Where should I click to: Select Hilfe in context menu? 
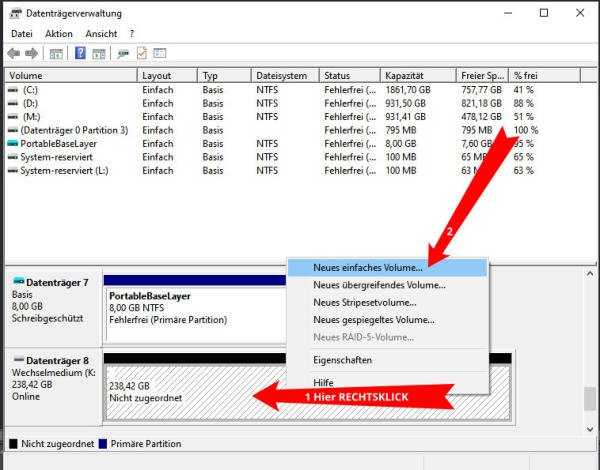(x=387, y=383)
